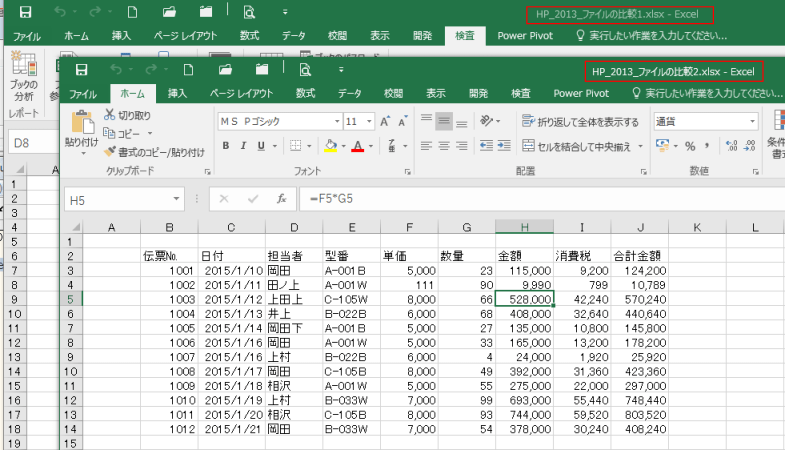Click the Print Preview icon in quick access toolbar
Image resolution: width=785 pixels, height=450 pixels.
pyautogui.click(x=307, y=70)
